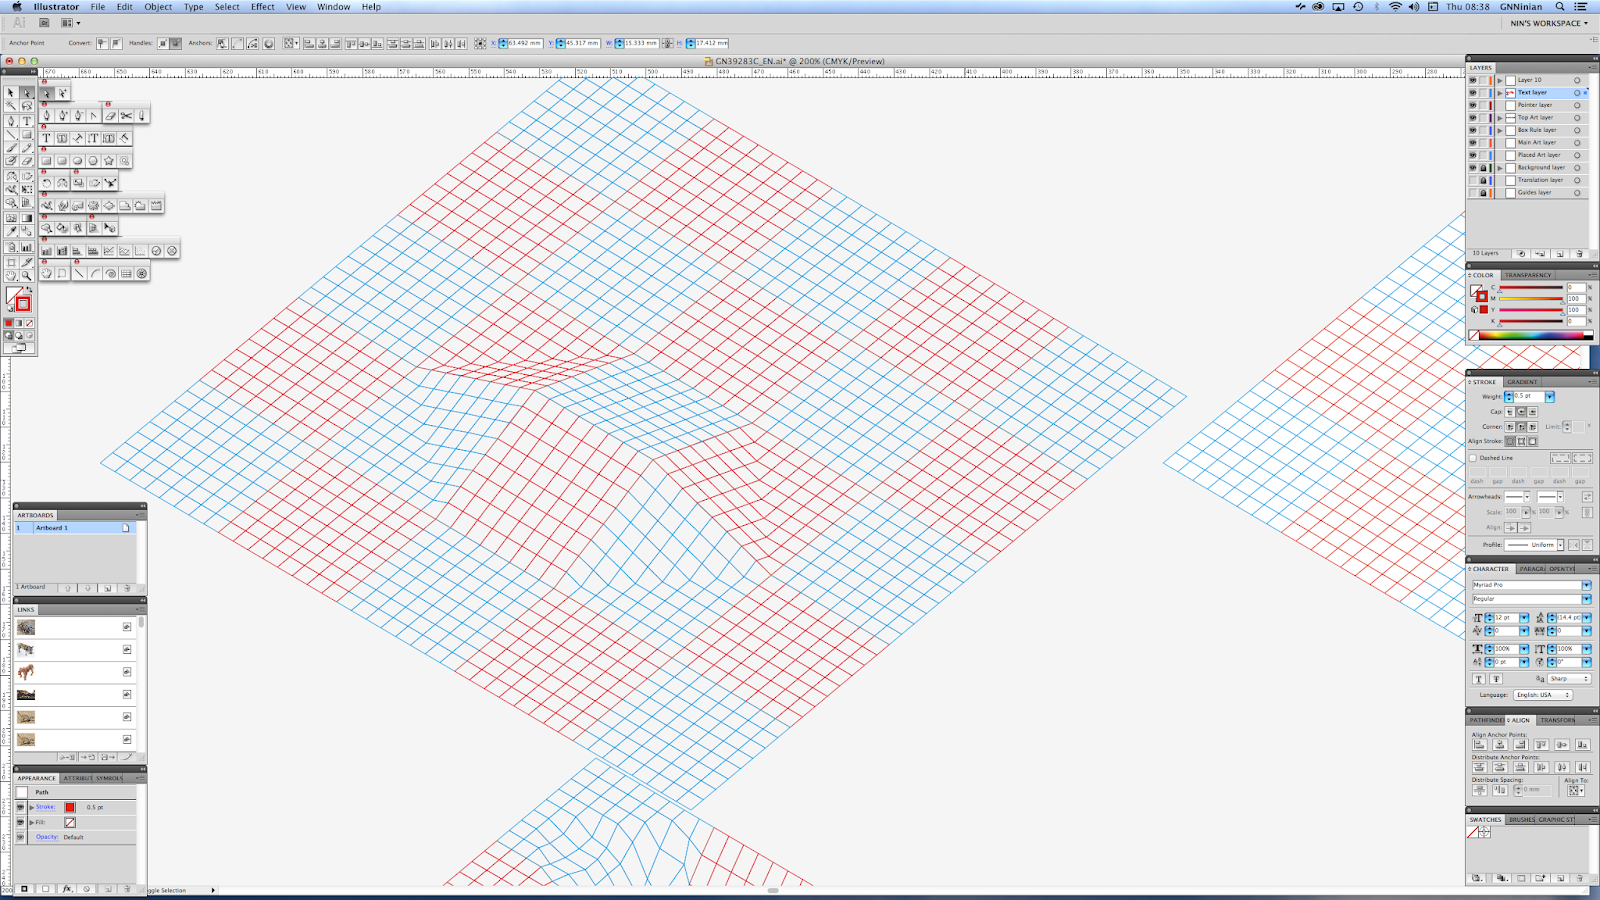Select the Magic Wand tool
This screenshot has width=1600, height=900.
pos(11,105)
